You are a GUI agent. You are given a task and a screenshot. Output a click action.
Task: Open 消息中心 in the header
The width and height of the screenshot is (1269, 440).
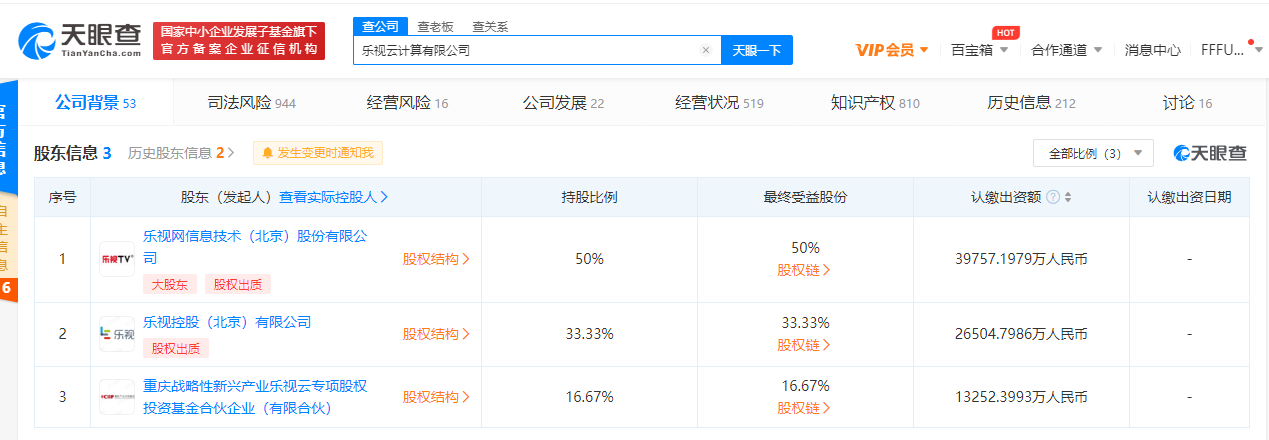1152,50
